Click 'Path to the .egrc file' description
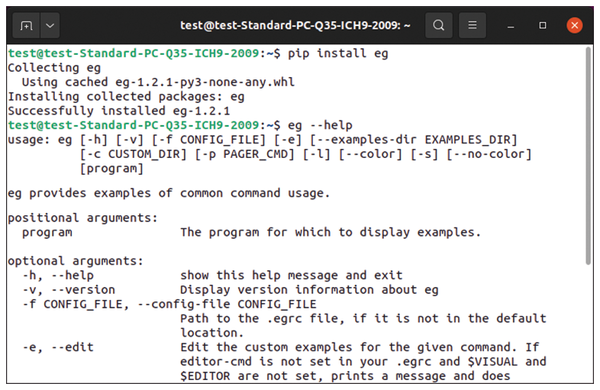Screen dimensions: 600x390 click(x=363, y=318)
